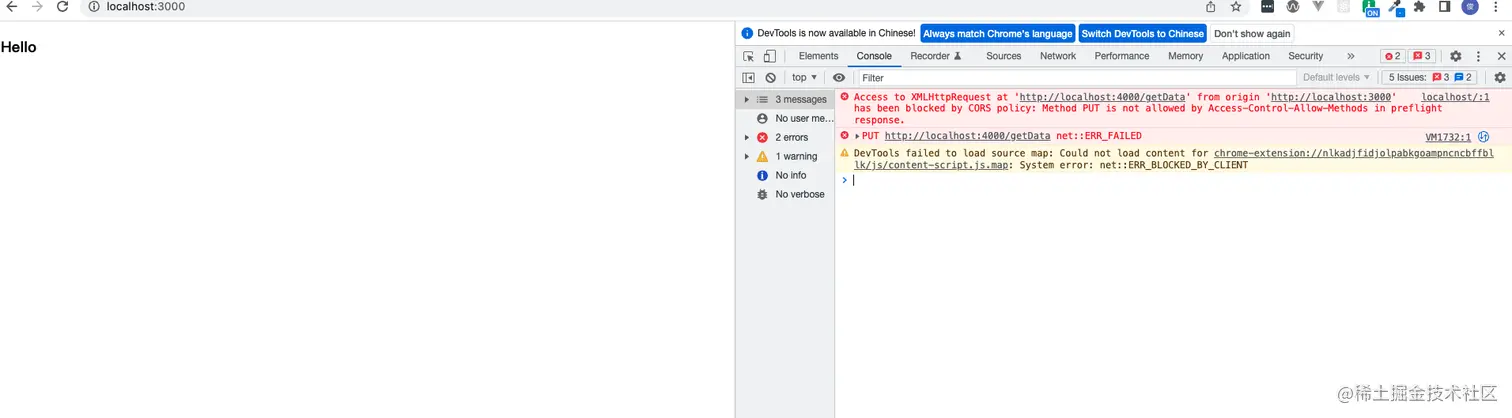Open the Extensions puzzle-piece menu

pos(1419,6)
